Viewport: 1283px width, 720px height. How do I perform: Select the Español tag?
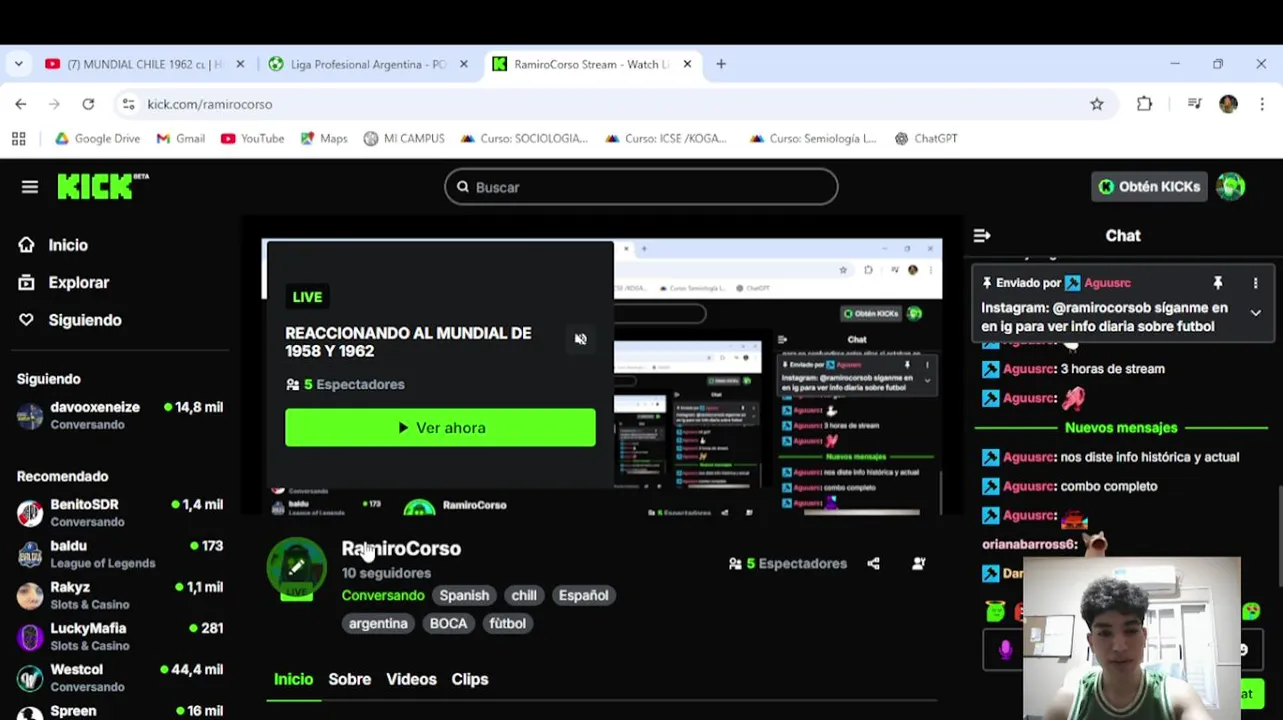pos(583,595)
